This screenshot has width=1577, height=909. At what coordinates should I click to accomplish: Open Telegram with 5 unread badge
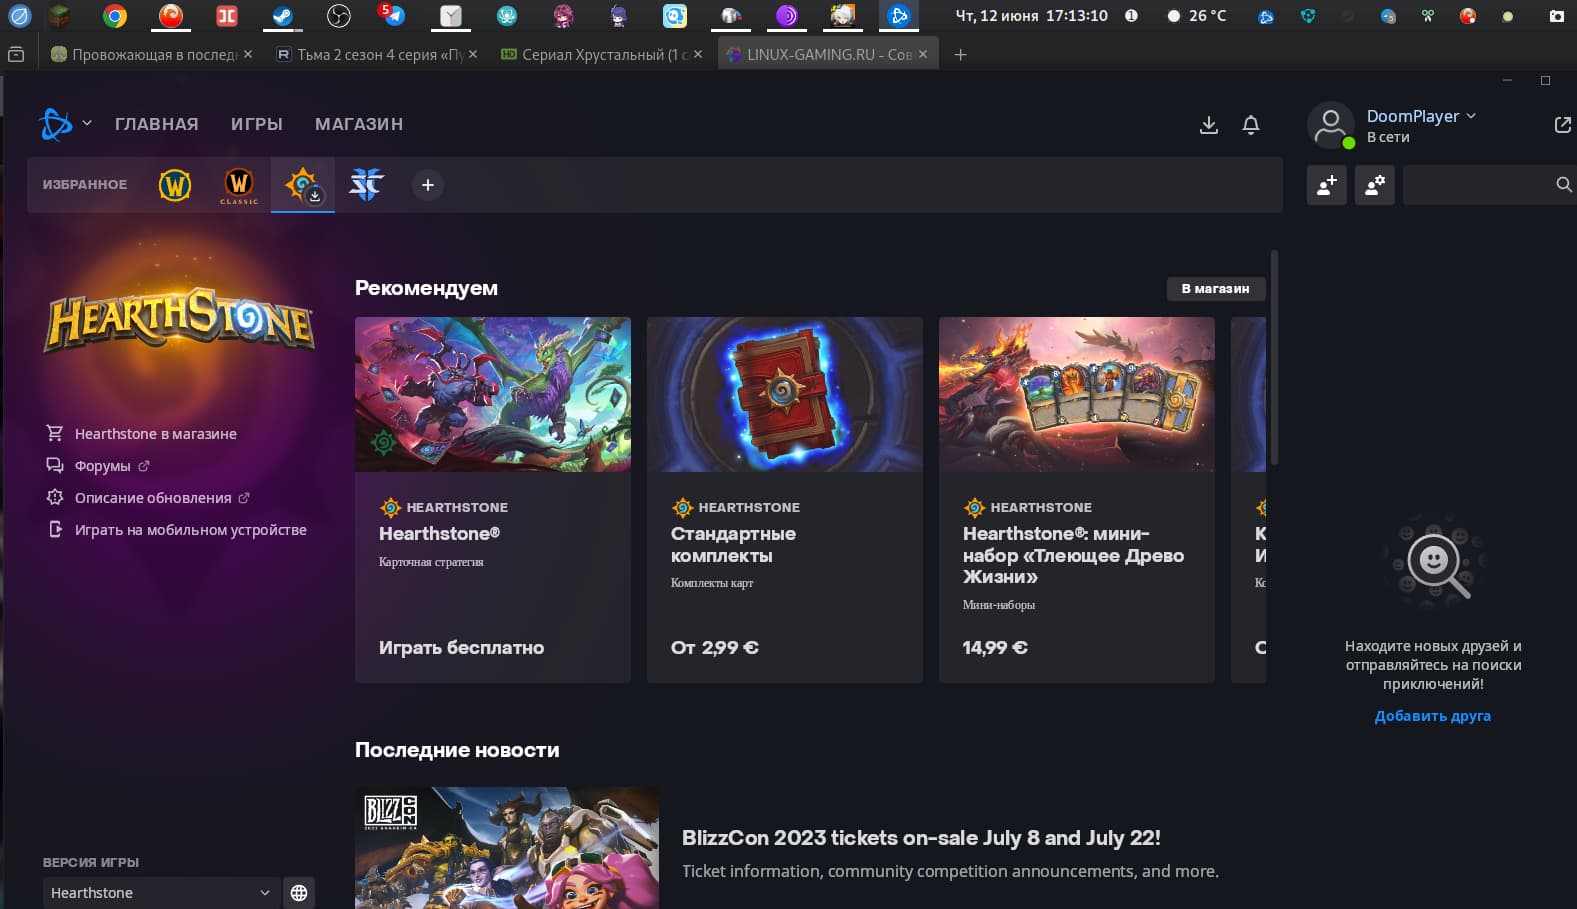[392, 14]
